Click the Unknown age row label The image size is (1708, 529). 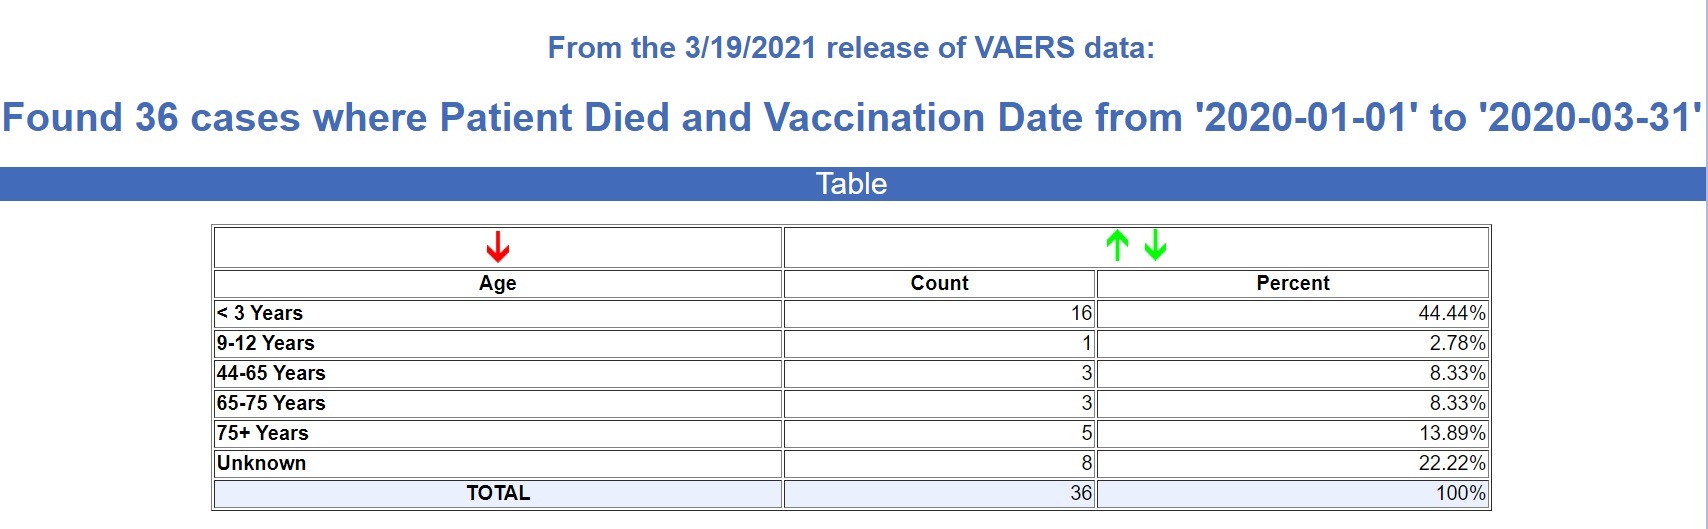pos(262,463)
